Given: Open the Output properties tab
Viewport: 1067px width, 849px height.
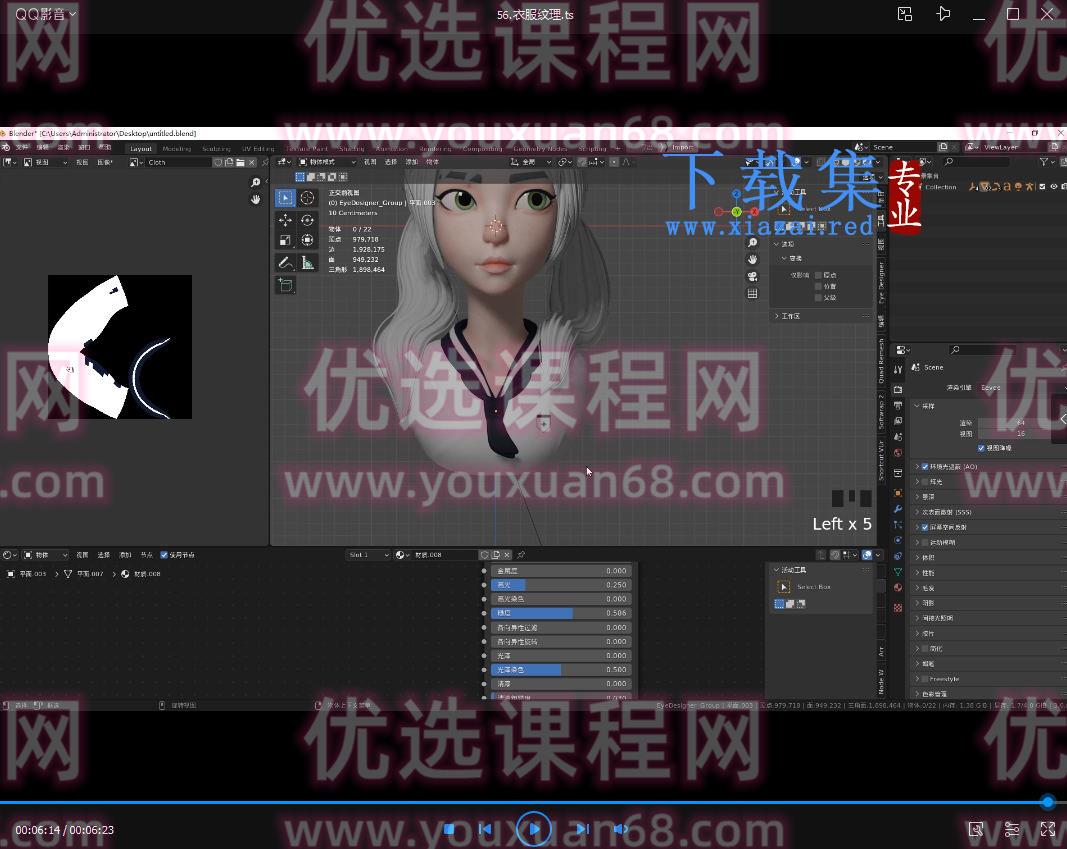Looking at the screenshot, I should coord(898,405).
